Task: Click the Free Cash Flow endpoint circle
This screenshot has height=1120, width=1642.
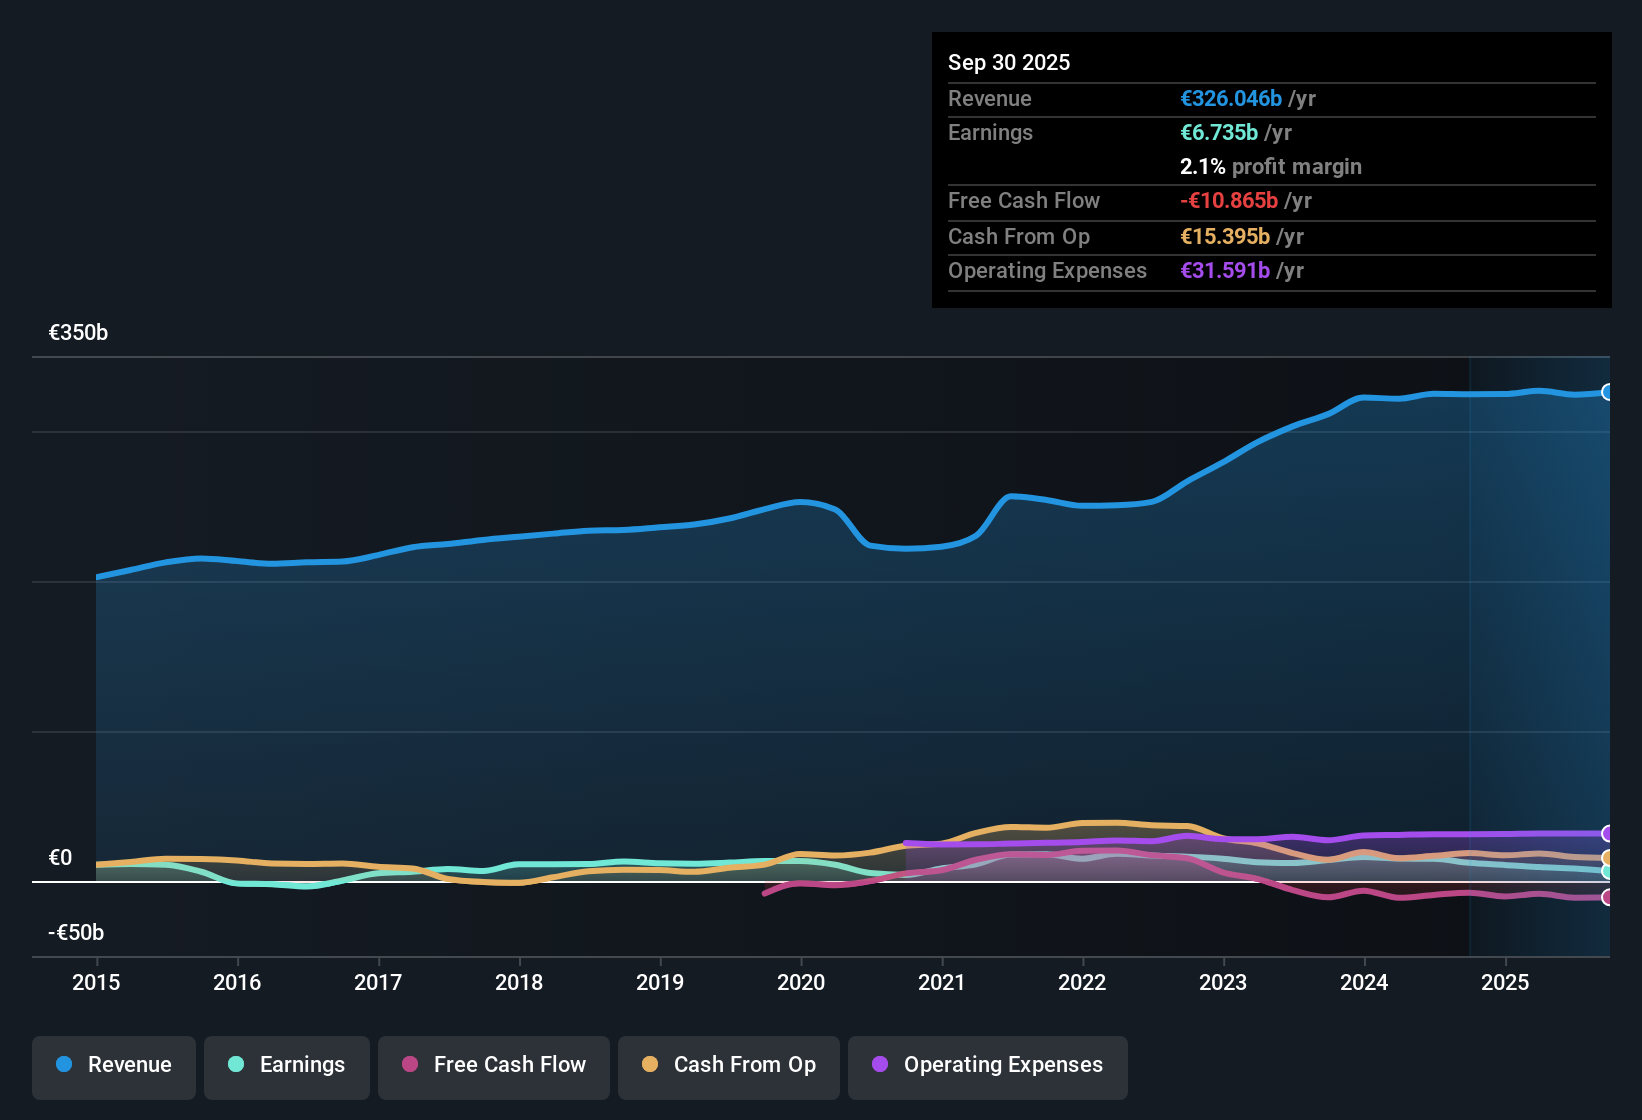Action: [1608, 898]
